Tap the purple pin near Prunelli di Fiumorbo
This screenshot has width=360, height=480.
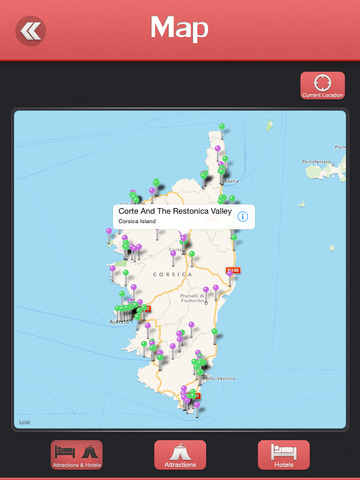(206, 289)
